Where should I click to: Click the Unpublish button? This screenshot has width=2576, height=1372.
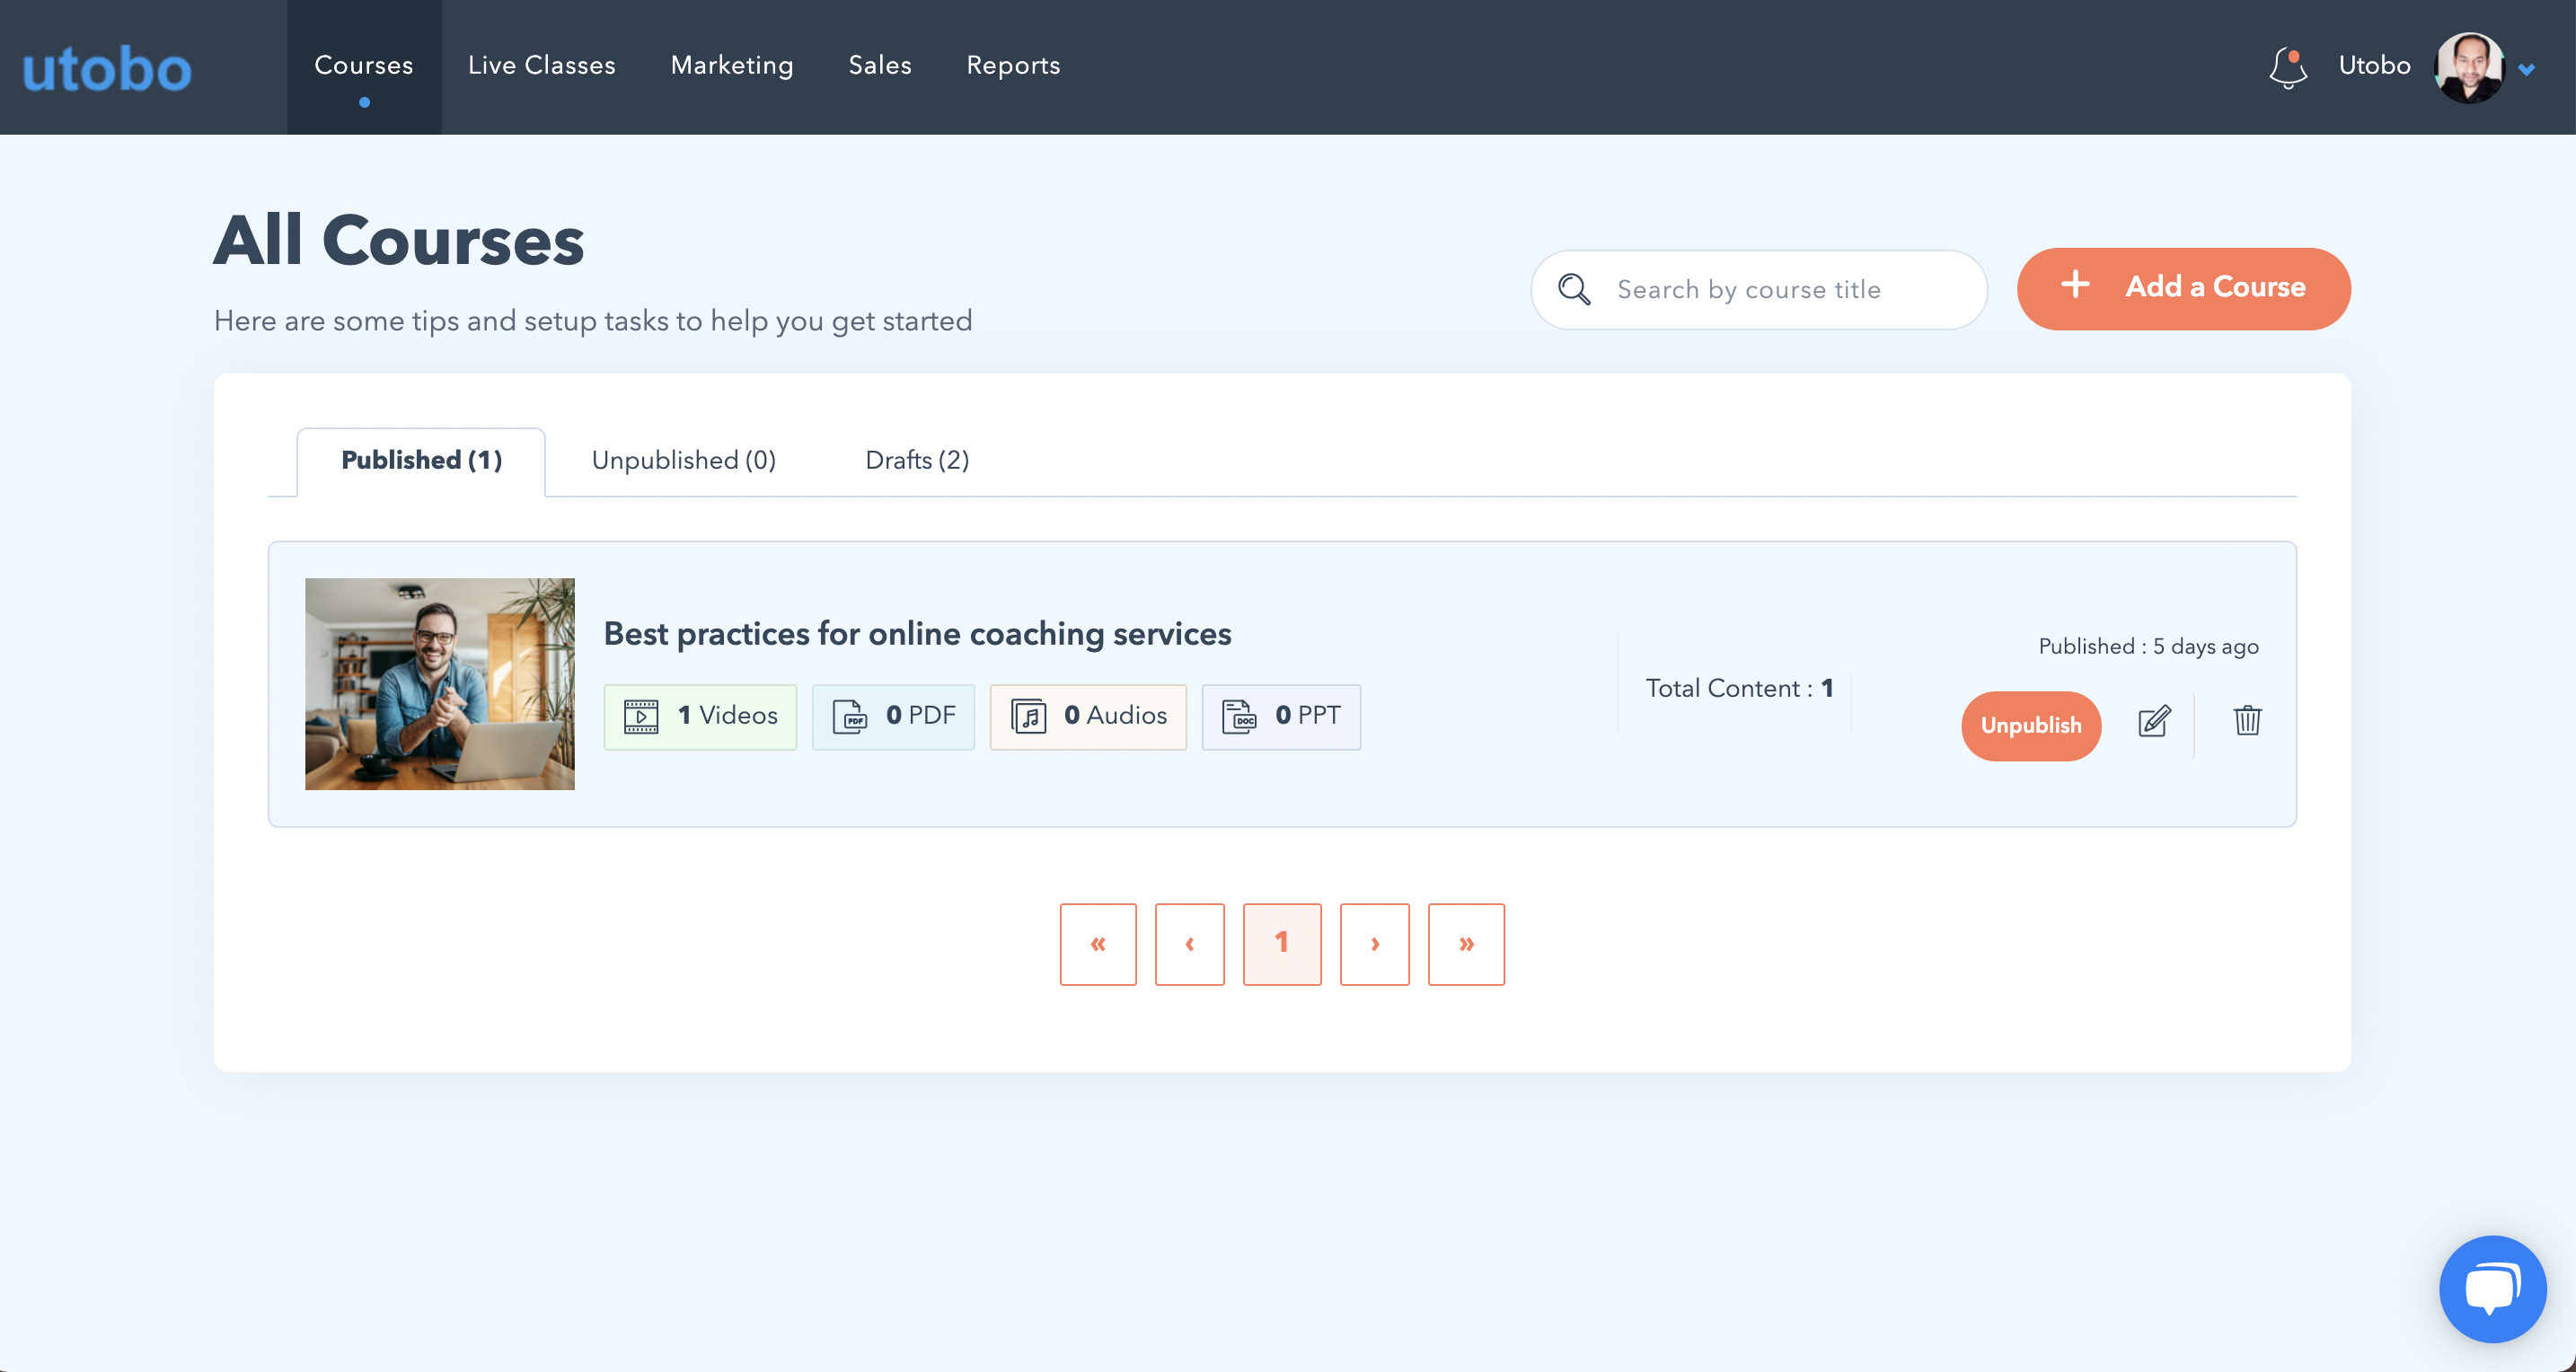2030,725
